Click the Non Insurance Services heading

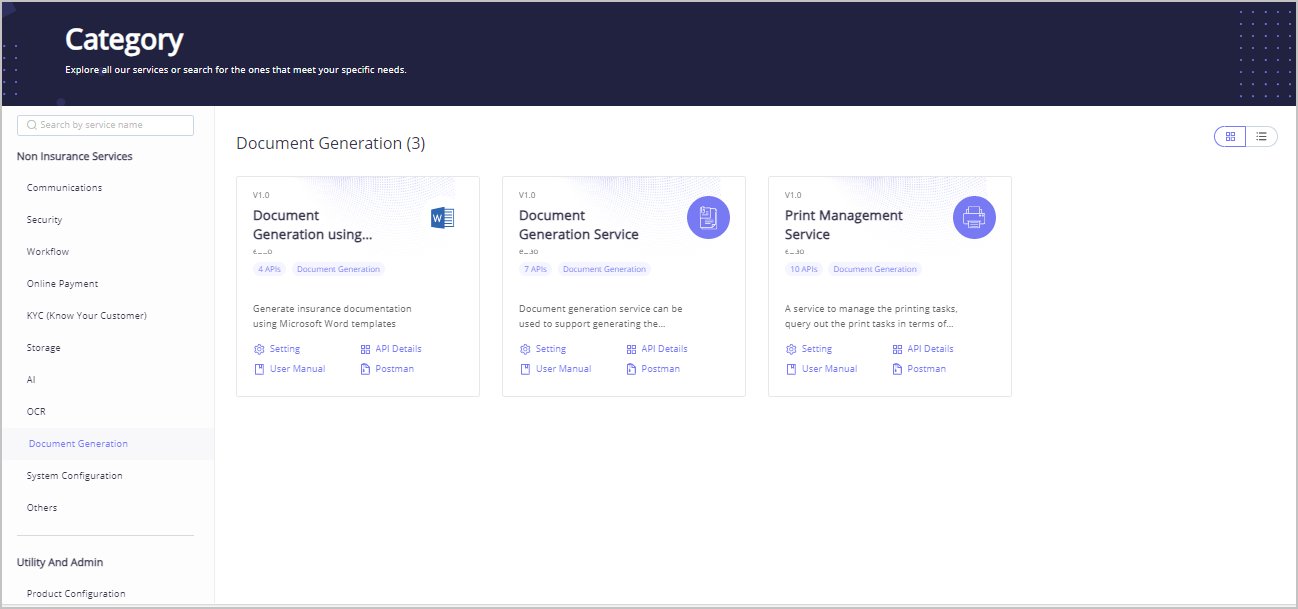pyautogui.click(x=75, y=156)
